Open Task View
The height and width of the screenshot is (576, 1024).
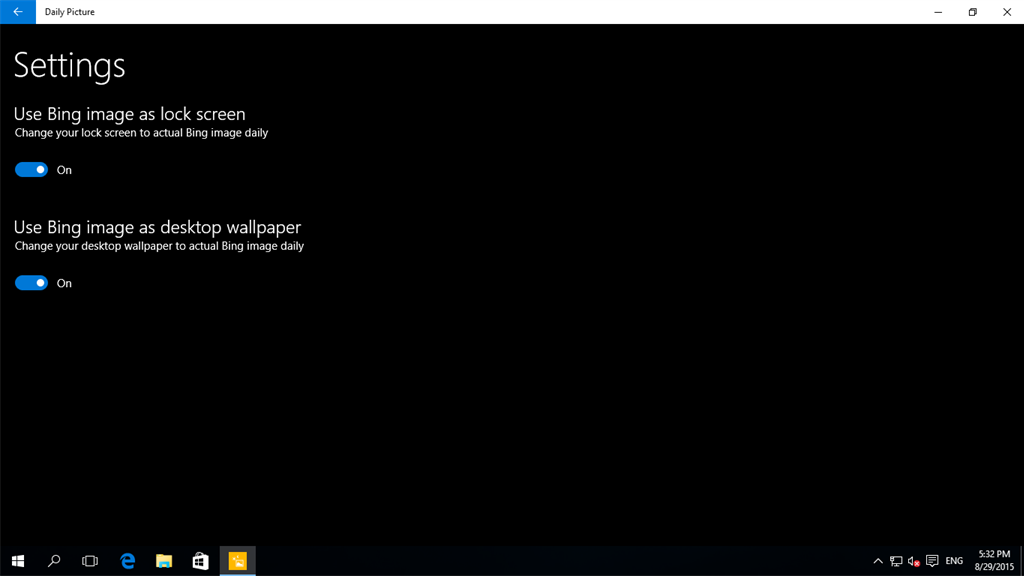89,561
